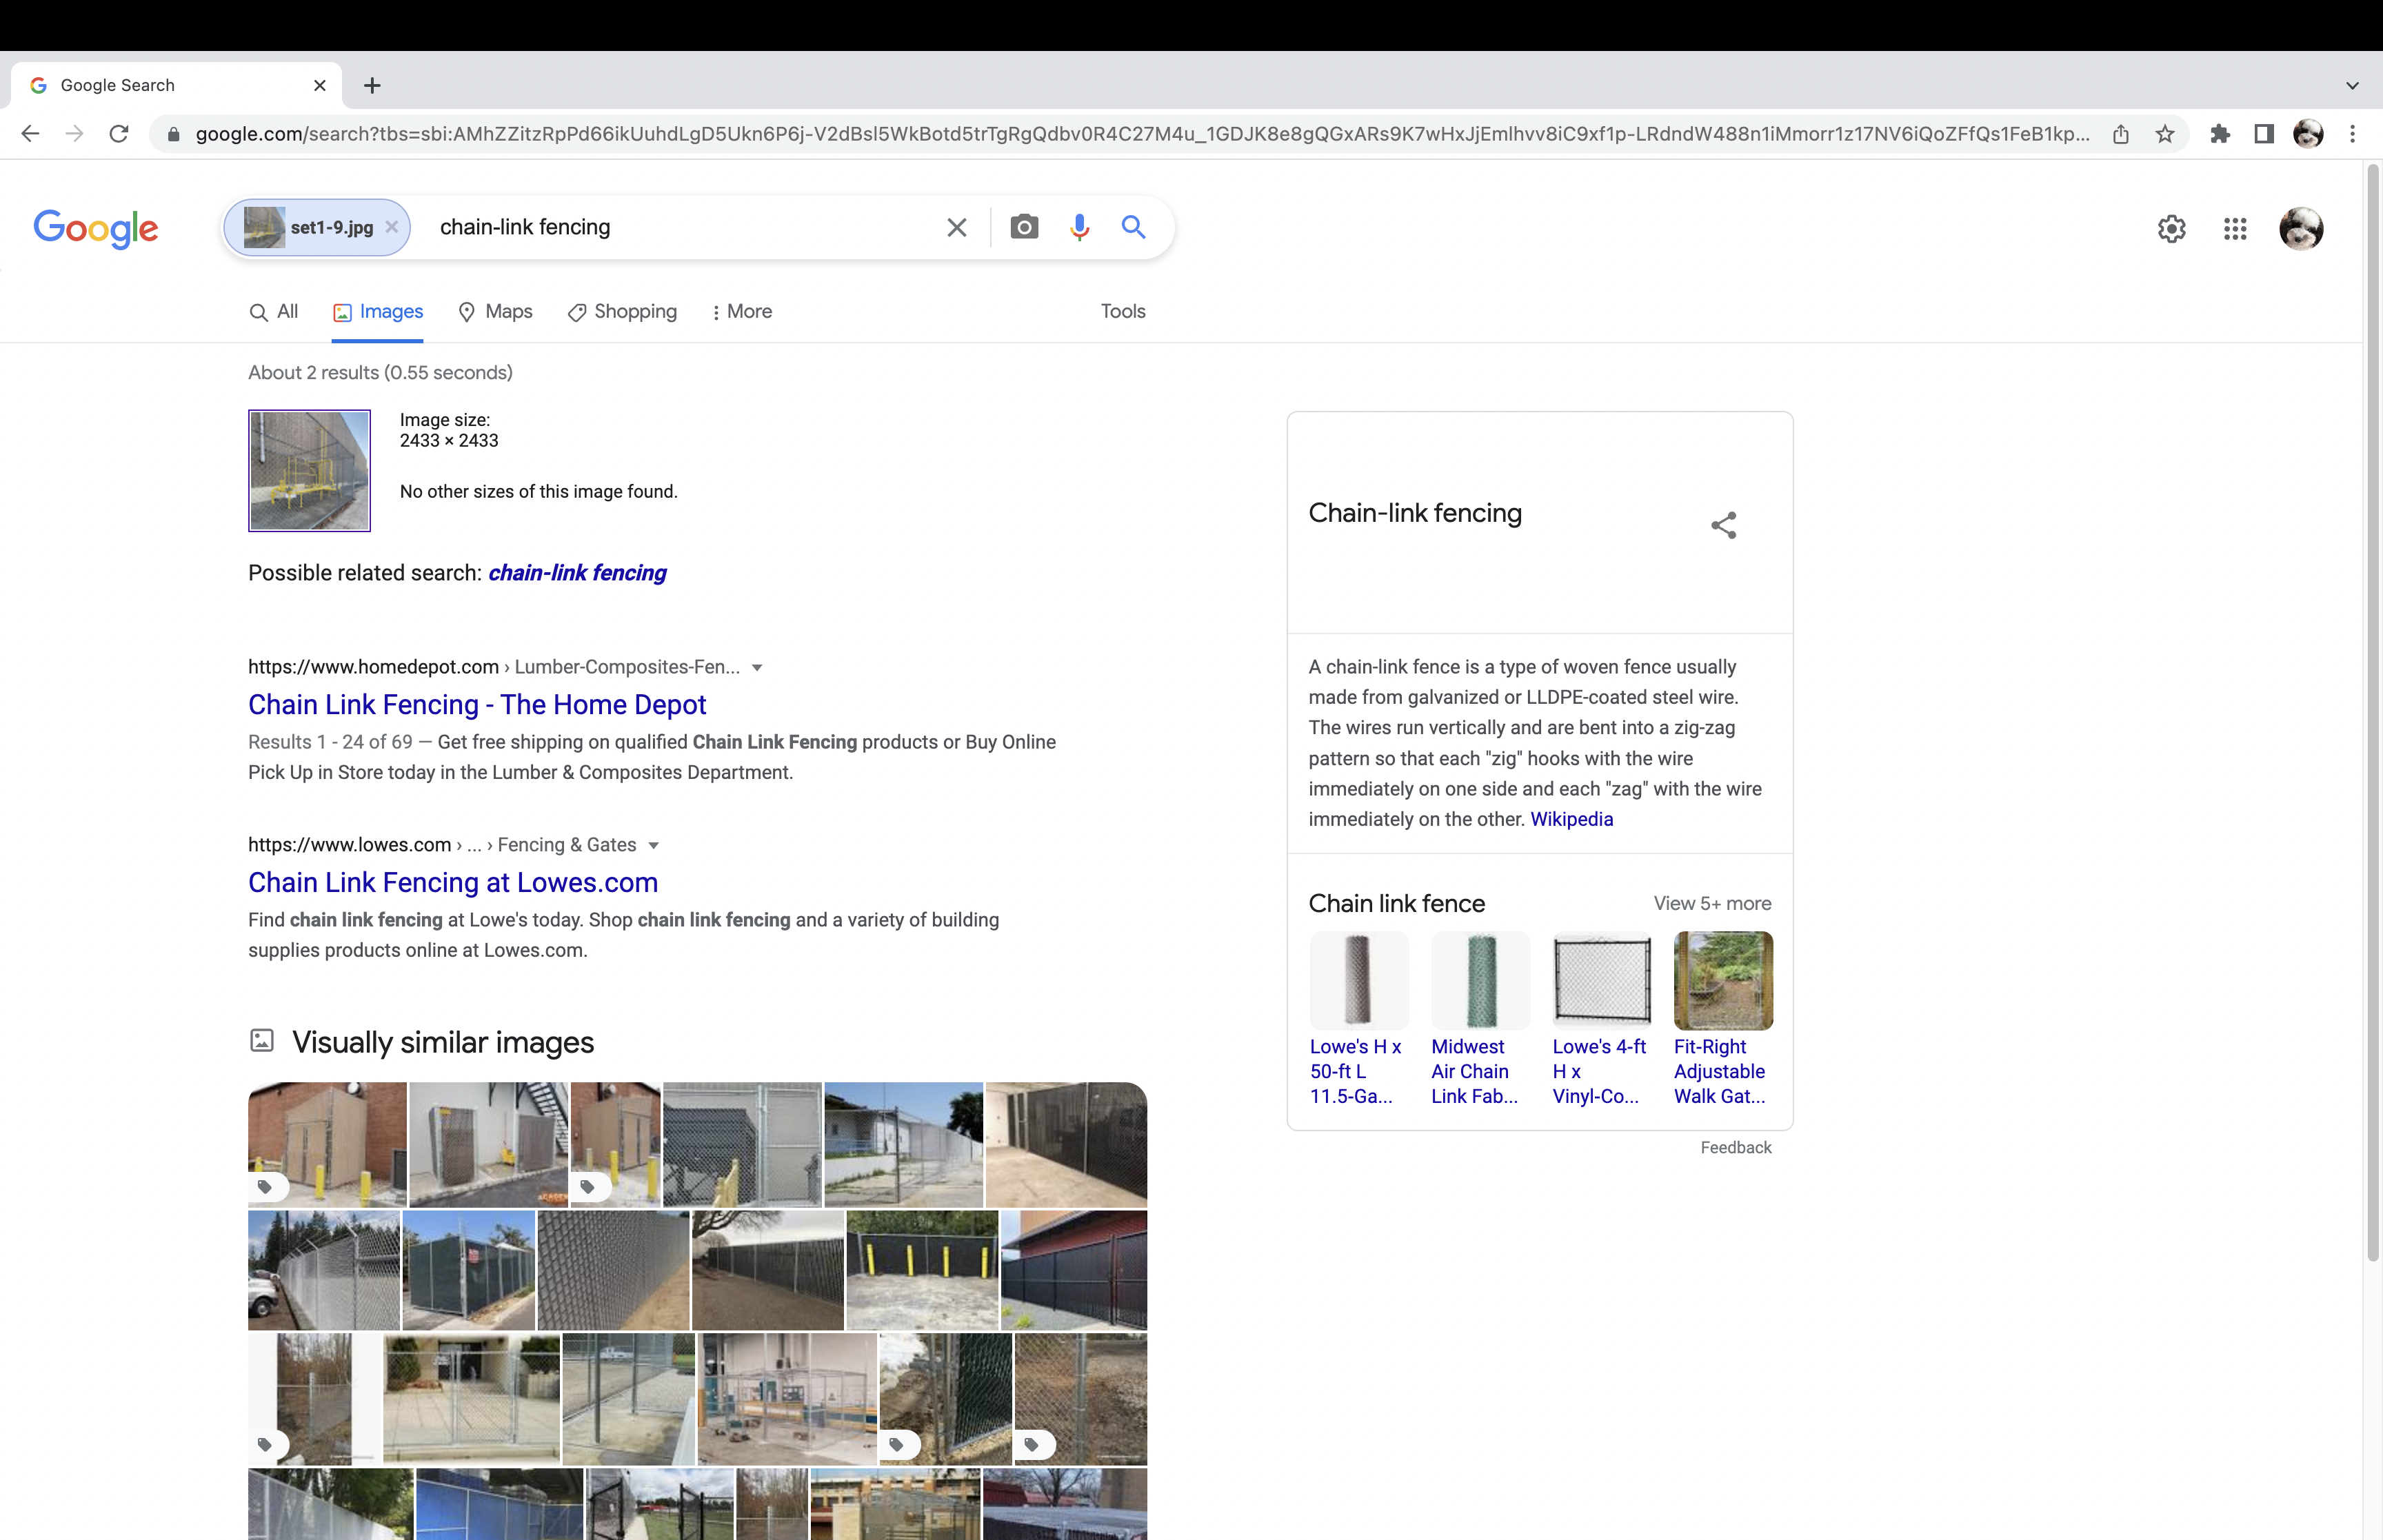This screenshot has height=1540, width=2383.
Task: Switch to the Shopping tab
Action: pyautogui.click(x=622, y=312)
